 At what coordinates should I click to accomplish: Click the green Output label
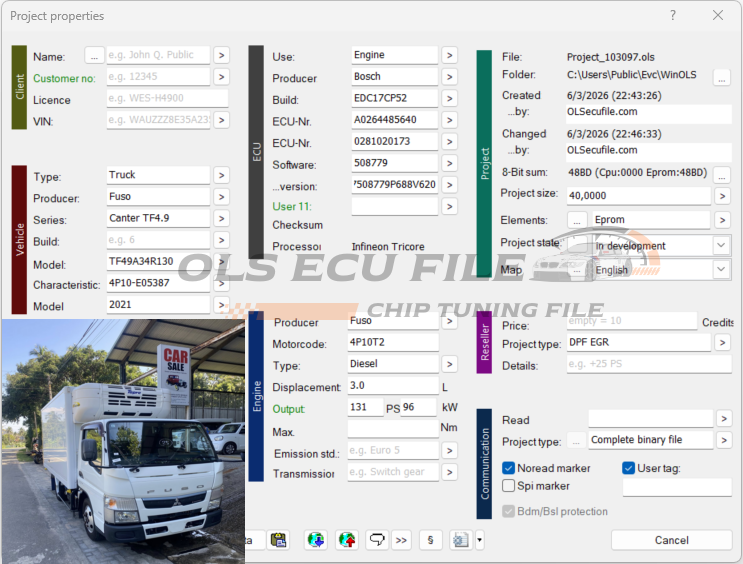(289, 409)
